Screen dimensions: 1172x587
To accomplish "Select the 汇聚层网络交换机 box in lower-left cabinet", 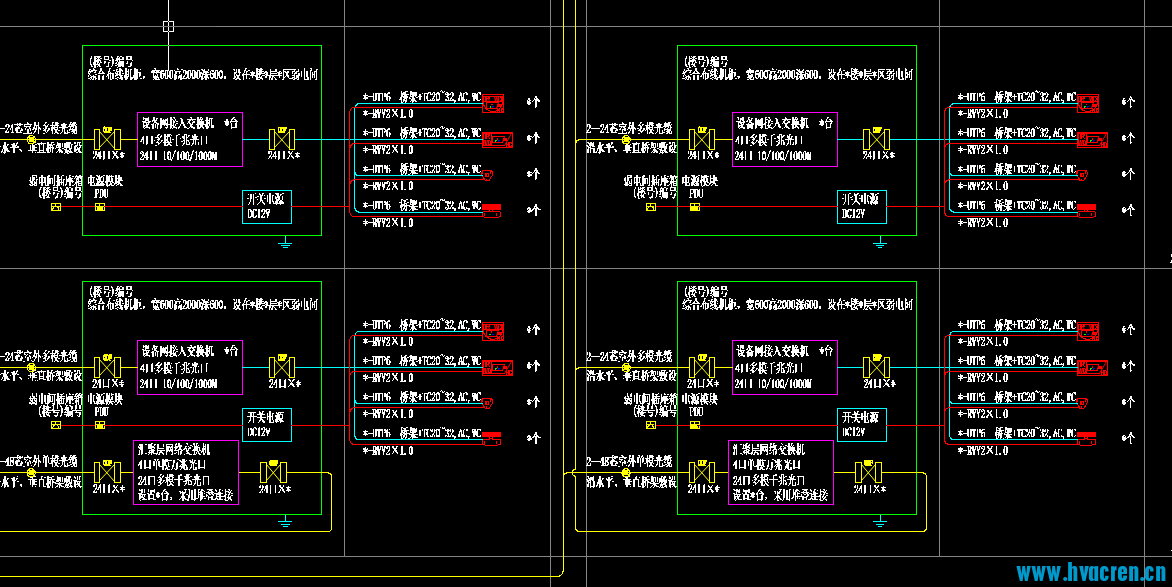I will [186, 472].
